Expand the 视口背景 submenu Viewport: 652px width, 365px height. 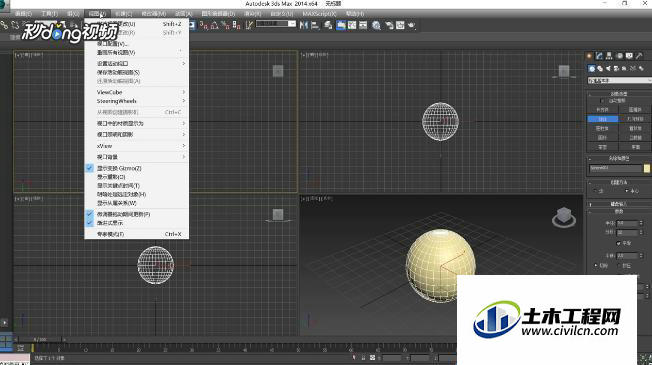point(136,157)
